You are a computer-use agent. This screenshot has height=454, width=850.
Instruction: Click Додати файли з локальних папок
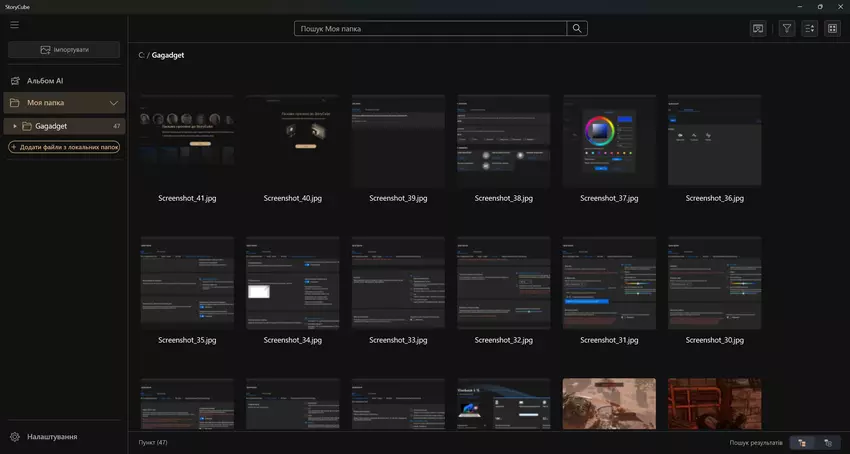[x=65, y=147]
